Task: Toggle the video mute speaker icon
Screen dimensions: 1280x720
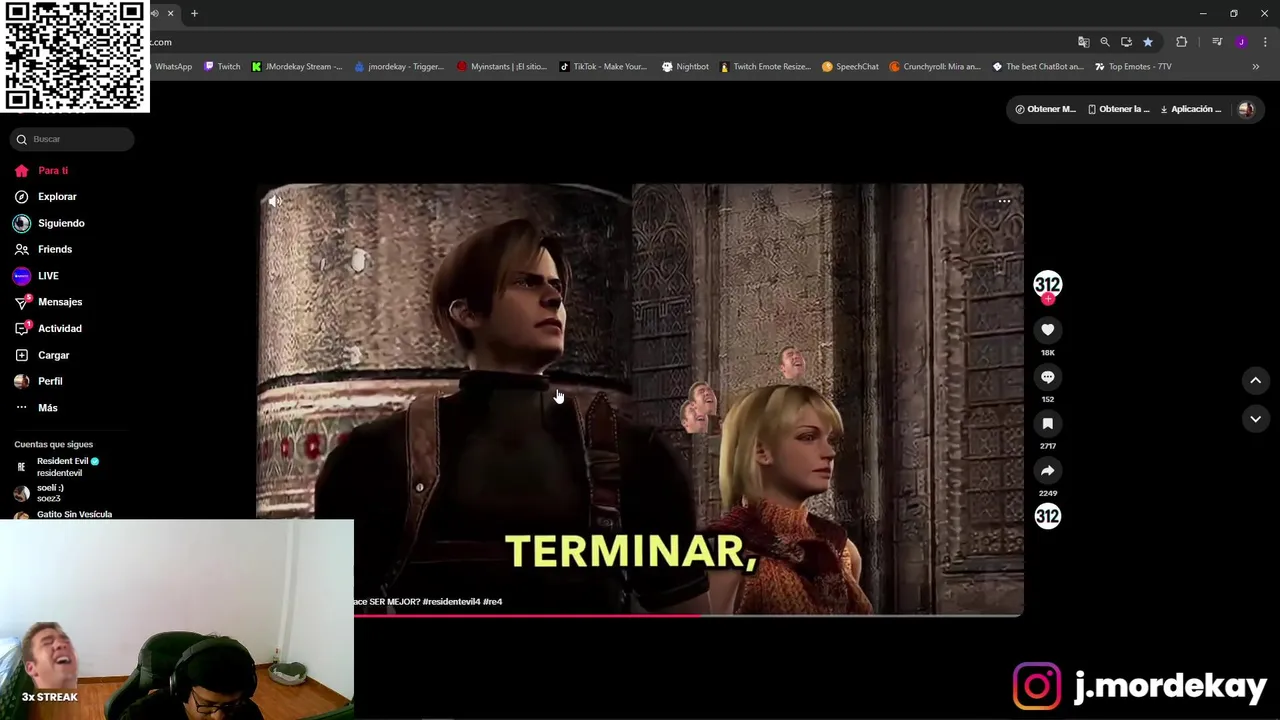Action: tap(275, 201)
